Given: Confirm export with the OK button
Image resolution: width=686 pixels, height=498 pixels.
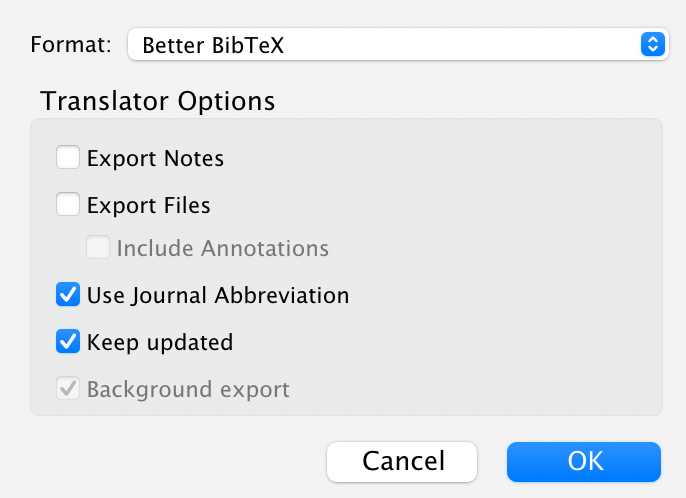Looking at the screenshot, I should [x=584, y=462].
